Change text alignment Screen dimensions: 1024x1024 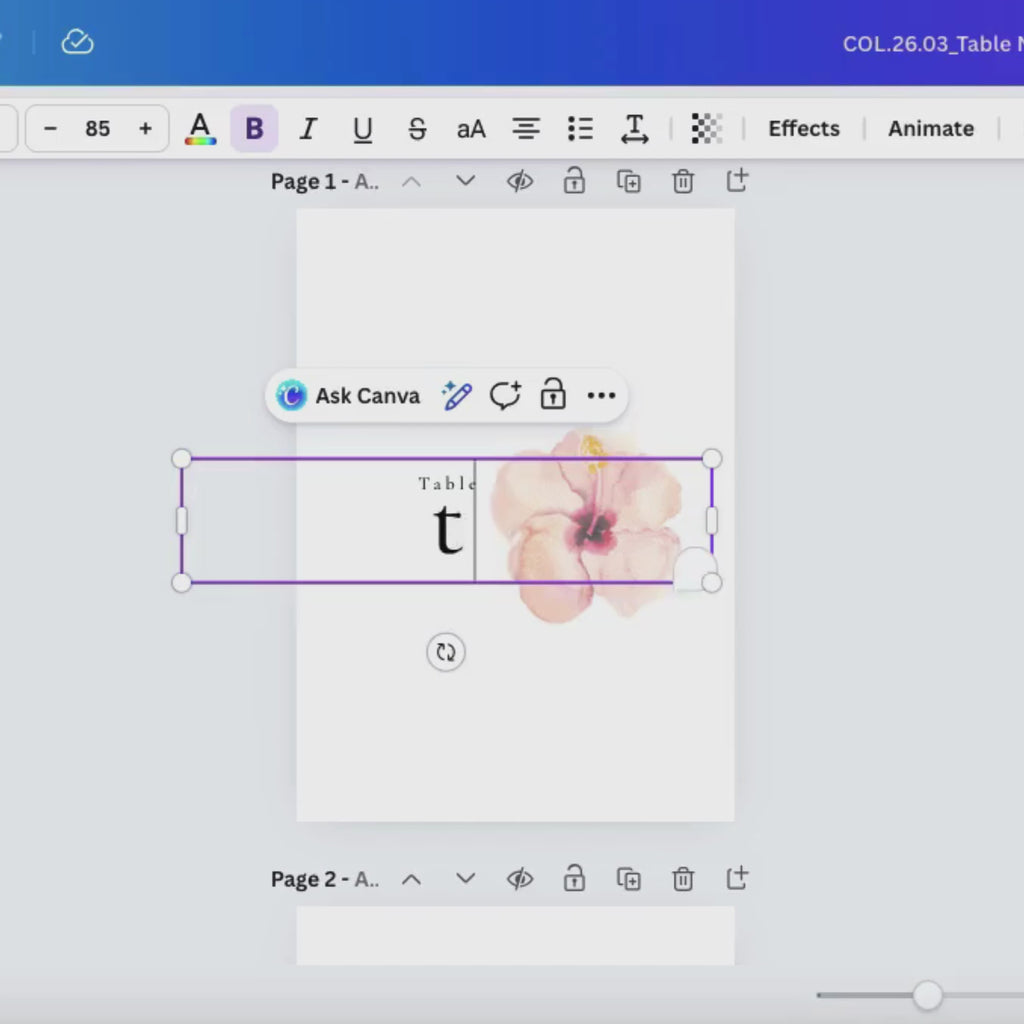[x=526, y=129]
